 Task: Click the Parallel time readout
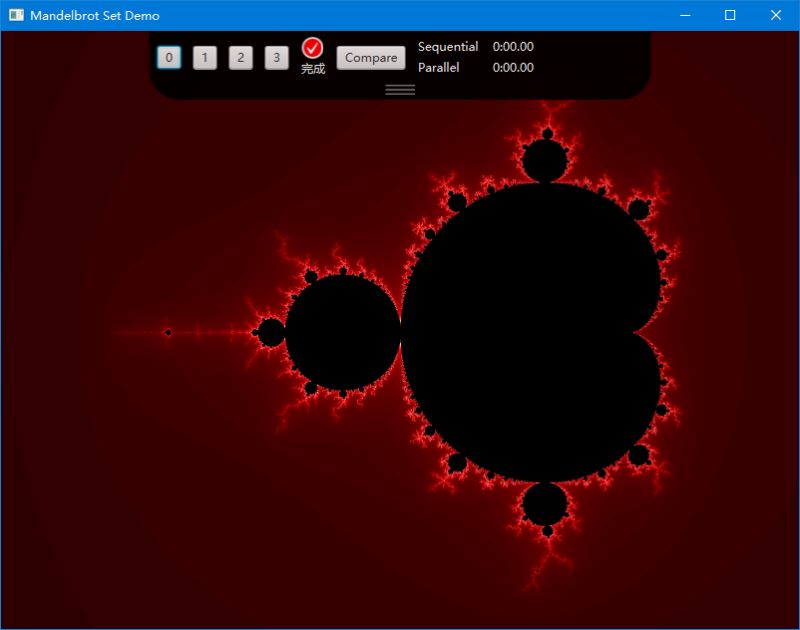[x=513, y=68]
